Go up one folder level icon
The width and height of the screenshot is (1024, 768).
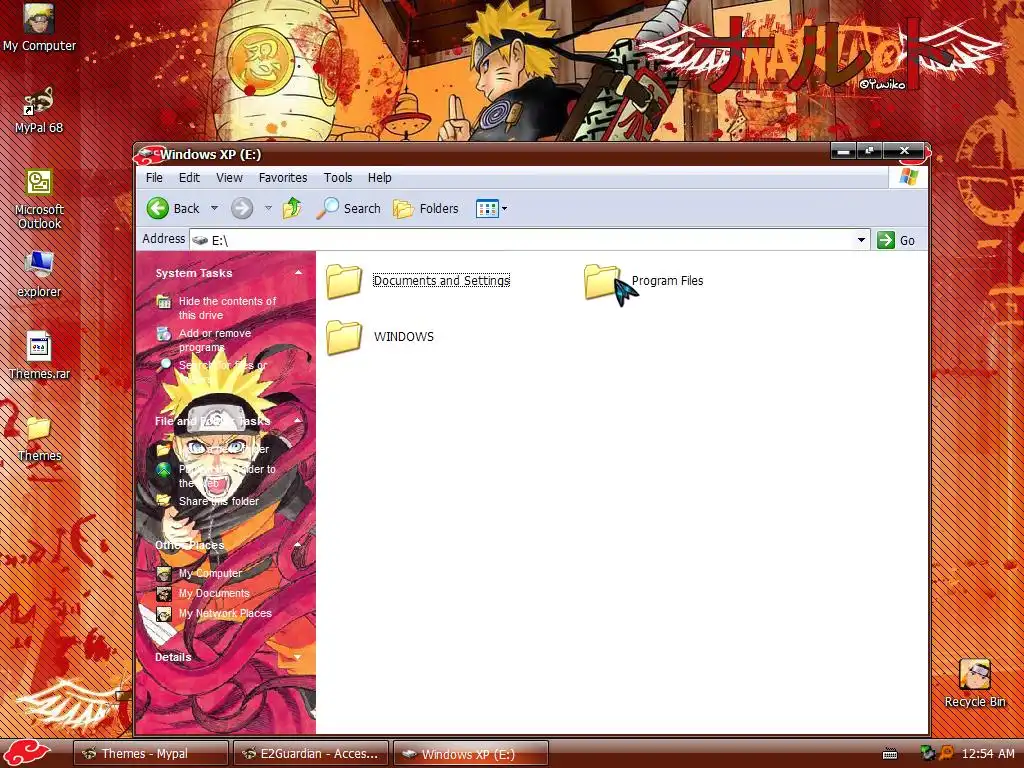pyautogui.click(x=292, y=208)
